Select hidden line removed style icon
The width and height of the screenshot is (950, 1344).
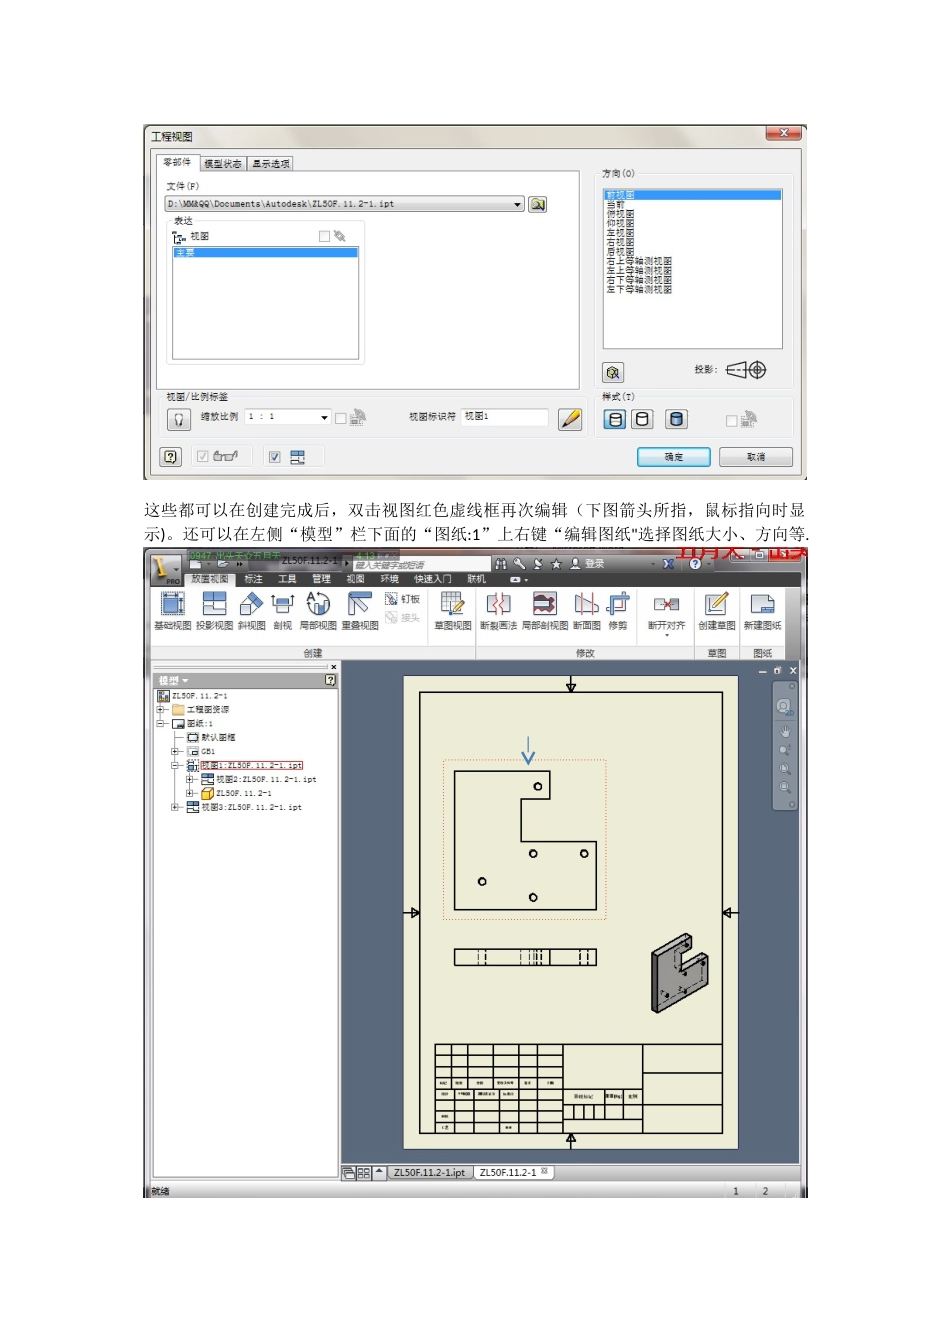643,419
